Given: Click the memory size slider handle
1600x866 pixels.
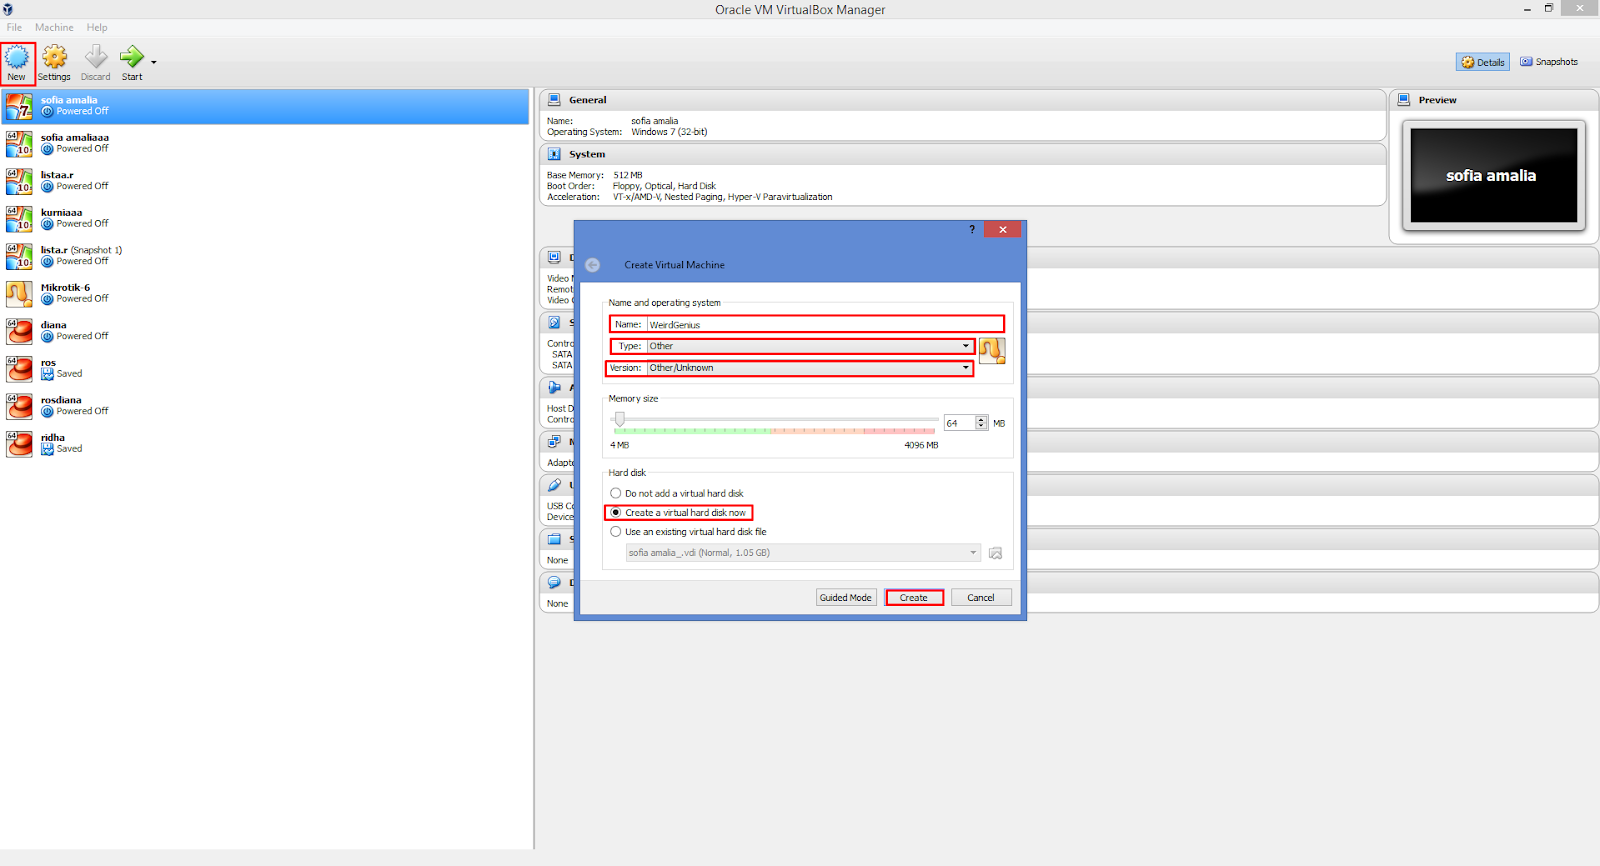Looking at the screenshot, I should (620, 419).
